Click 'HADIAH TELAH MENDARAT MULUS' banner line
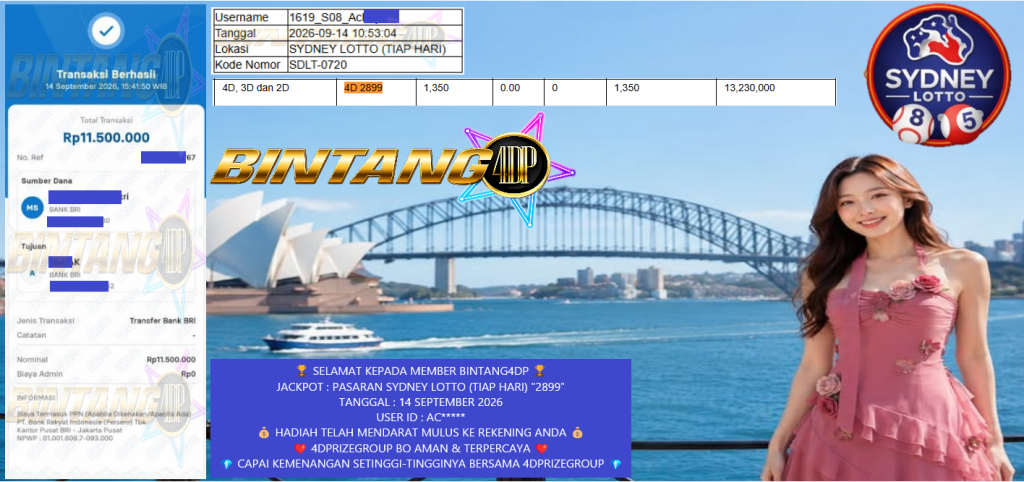 421,433
